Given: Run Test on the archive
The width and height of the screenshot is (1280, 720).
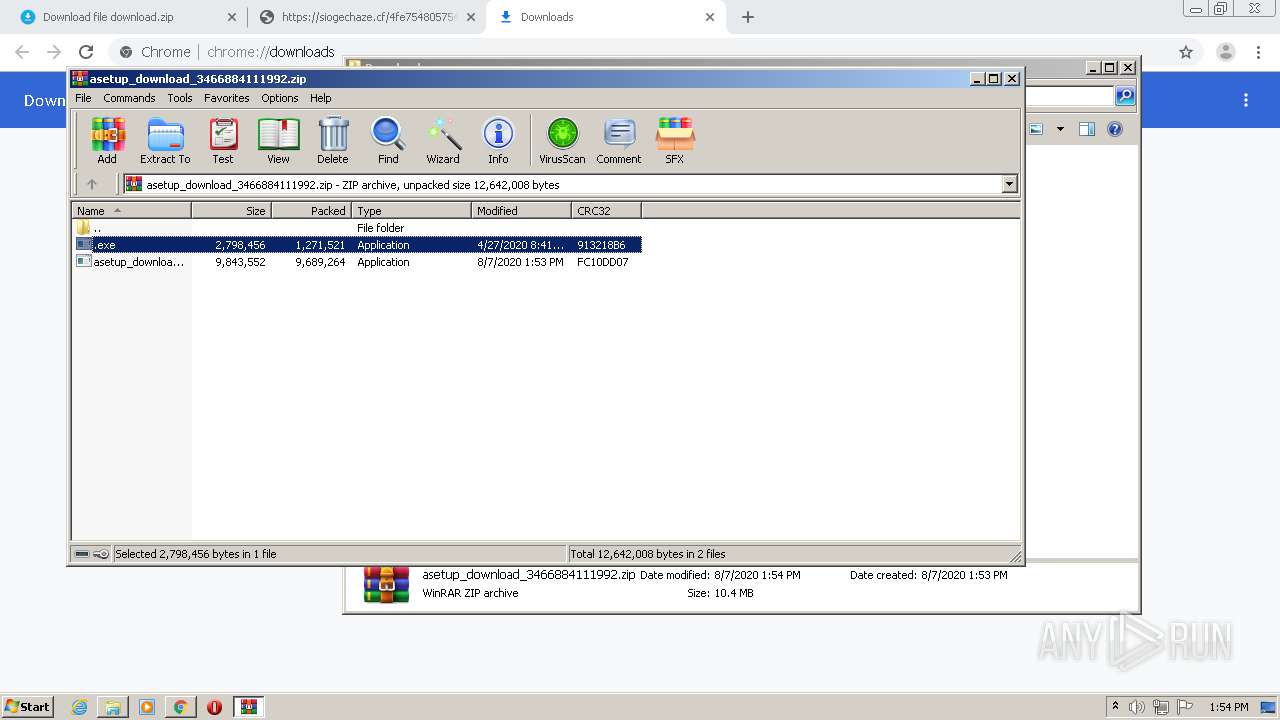Looking at the screenshot, I should [223, 141].
